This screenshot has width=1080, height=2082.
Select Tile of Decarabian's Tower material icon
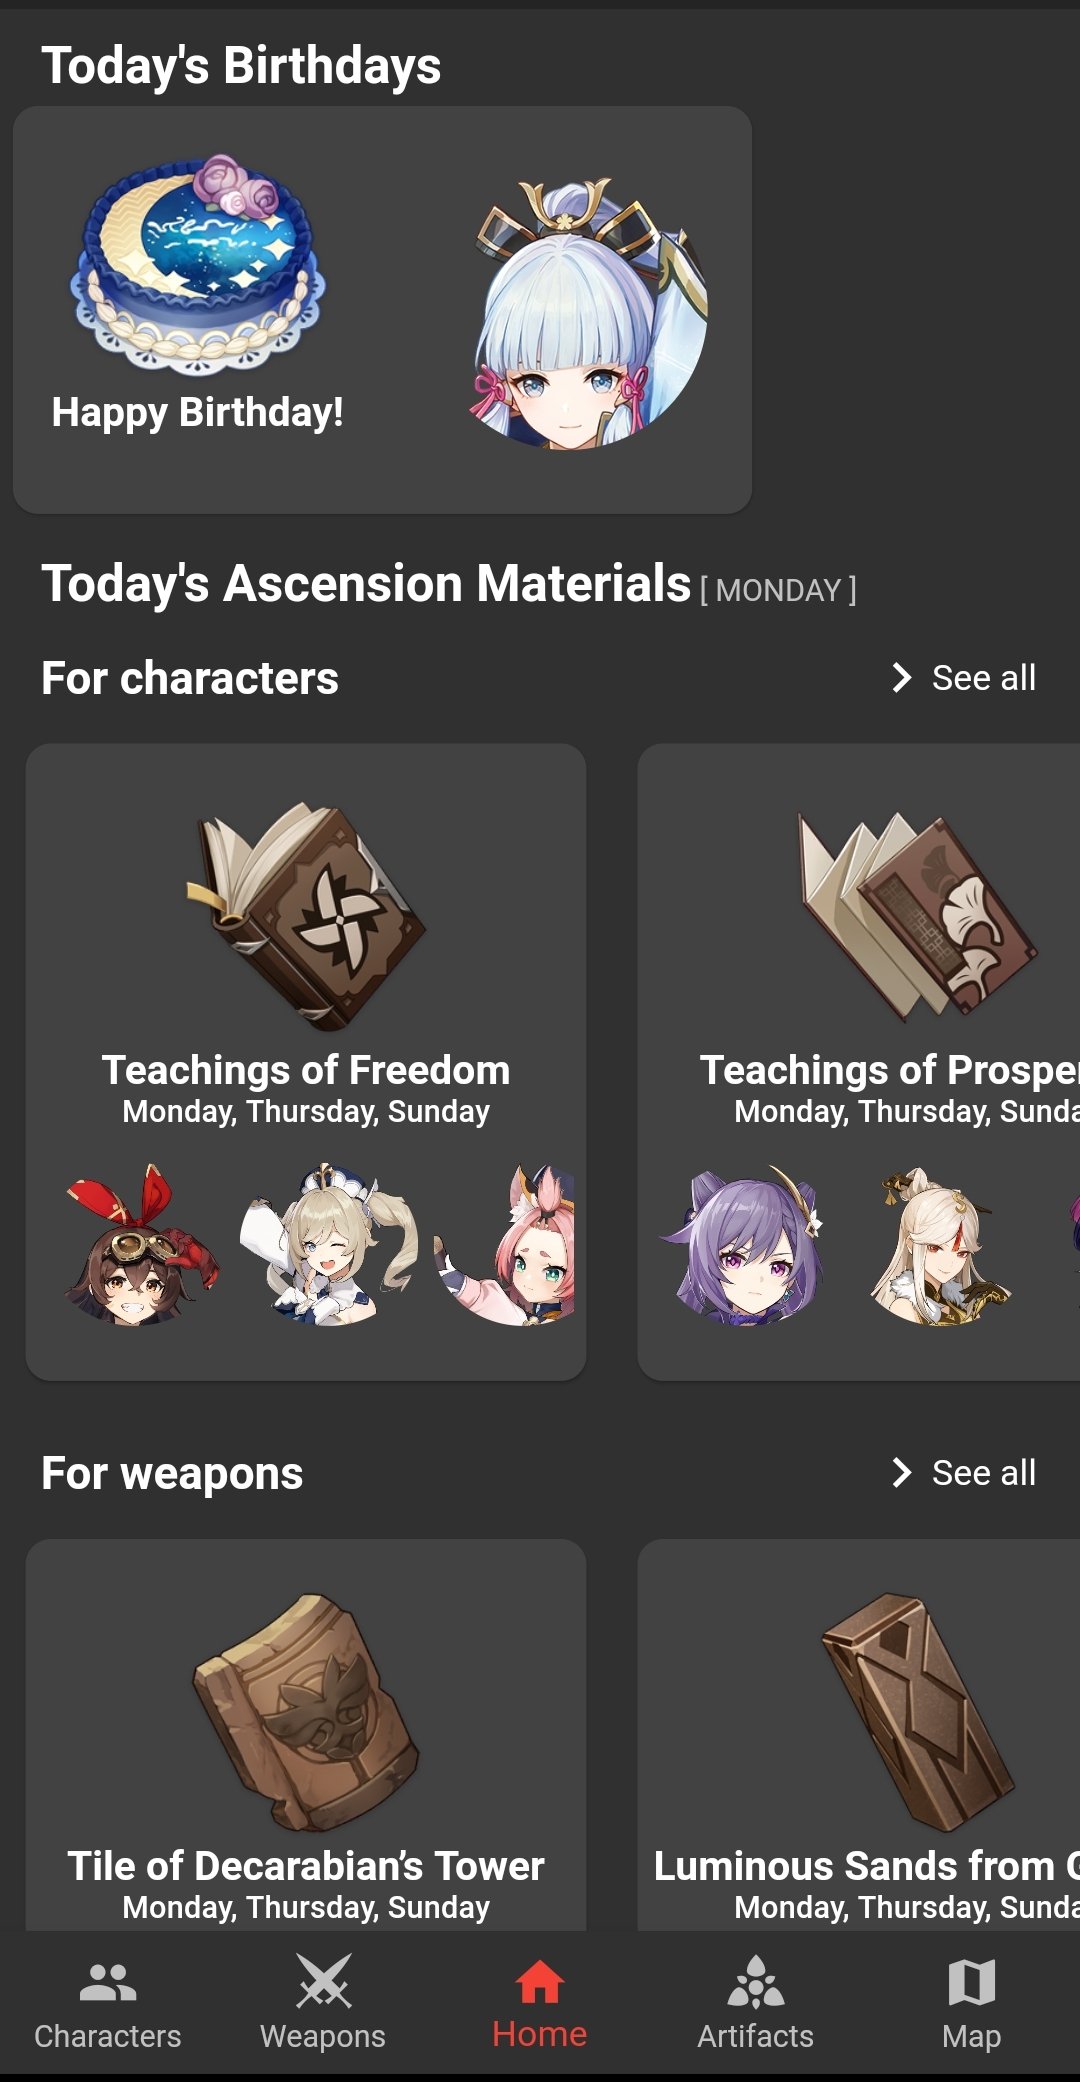click(x=306, y=1712)
